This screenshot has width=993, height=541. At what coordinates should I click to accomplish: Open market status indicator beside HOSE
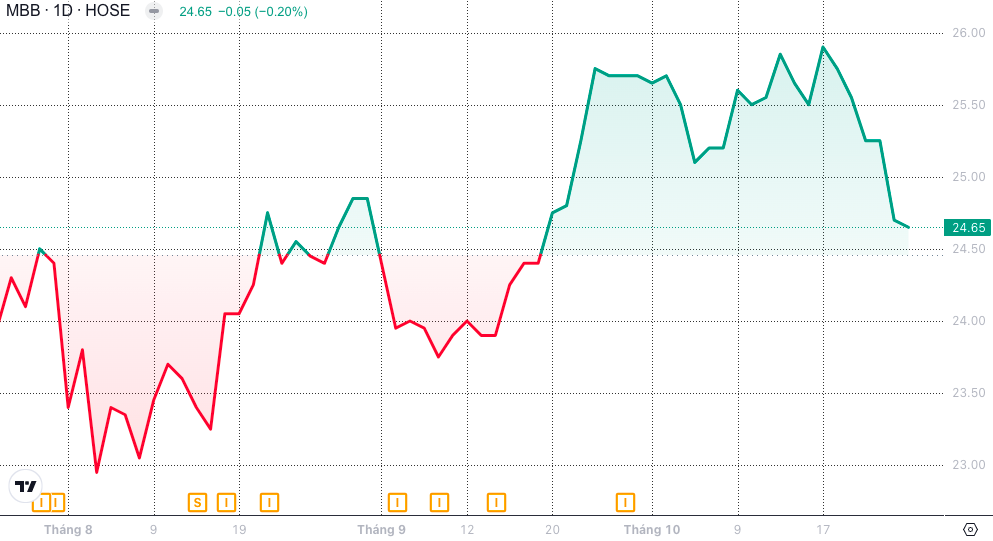[153, 12]
